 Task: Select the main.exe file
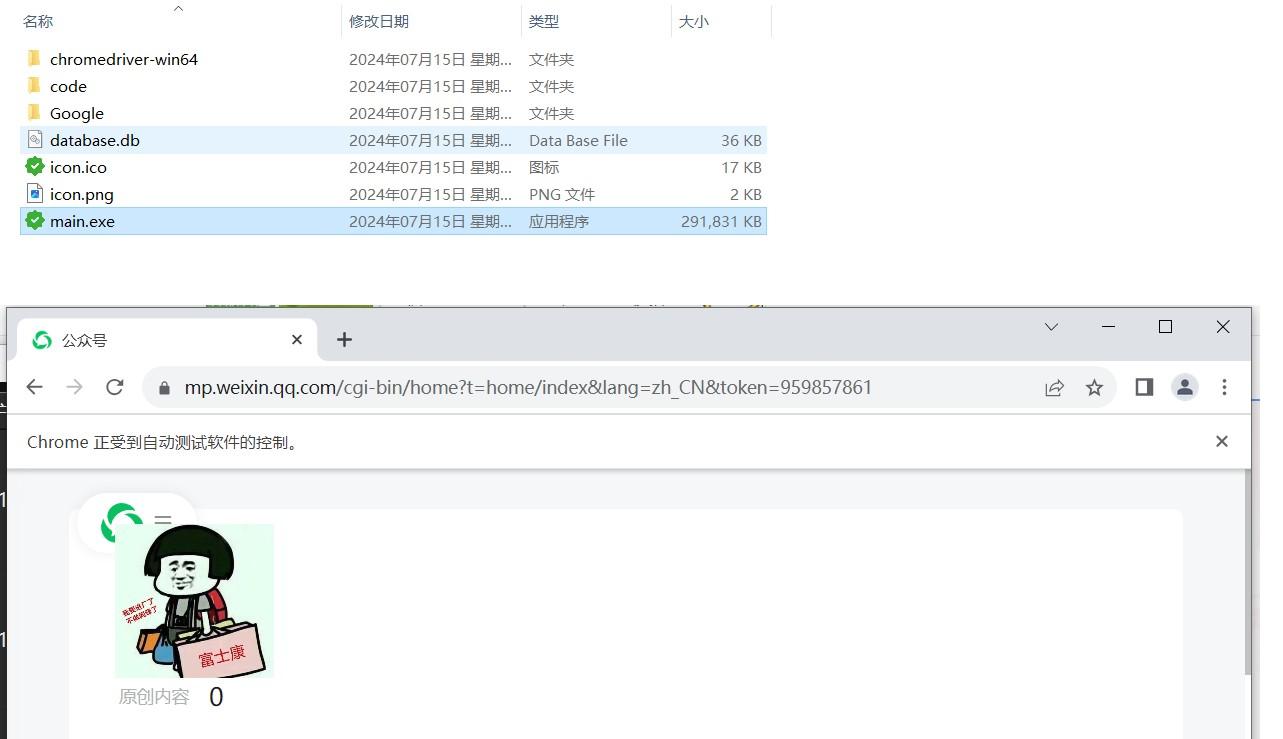tap(82, 221)
